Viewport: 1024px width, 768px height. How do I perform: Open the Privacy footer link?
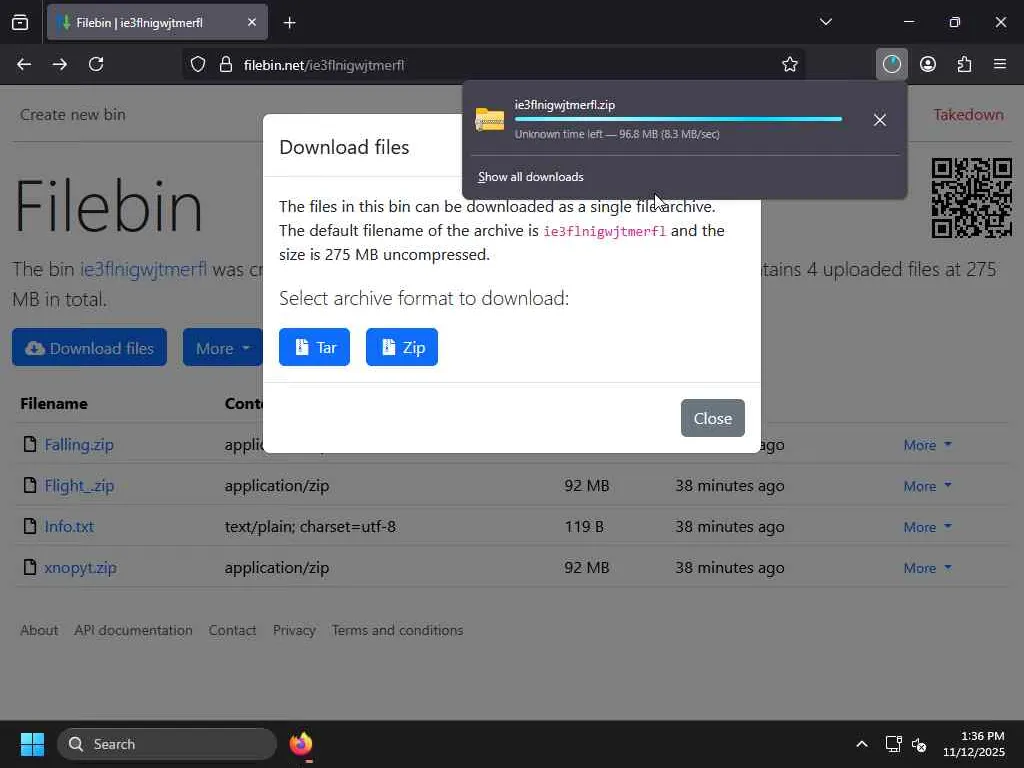[x=294, y=630]
